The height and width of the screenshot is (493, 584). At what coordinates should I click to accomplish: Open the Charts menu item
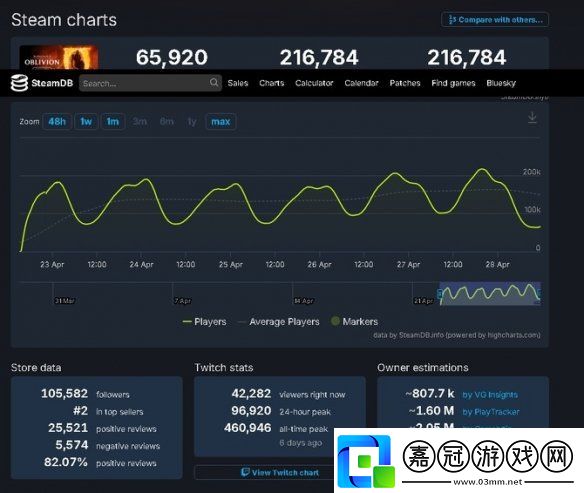272,83
